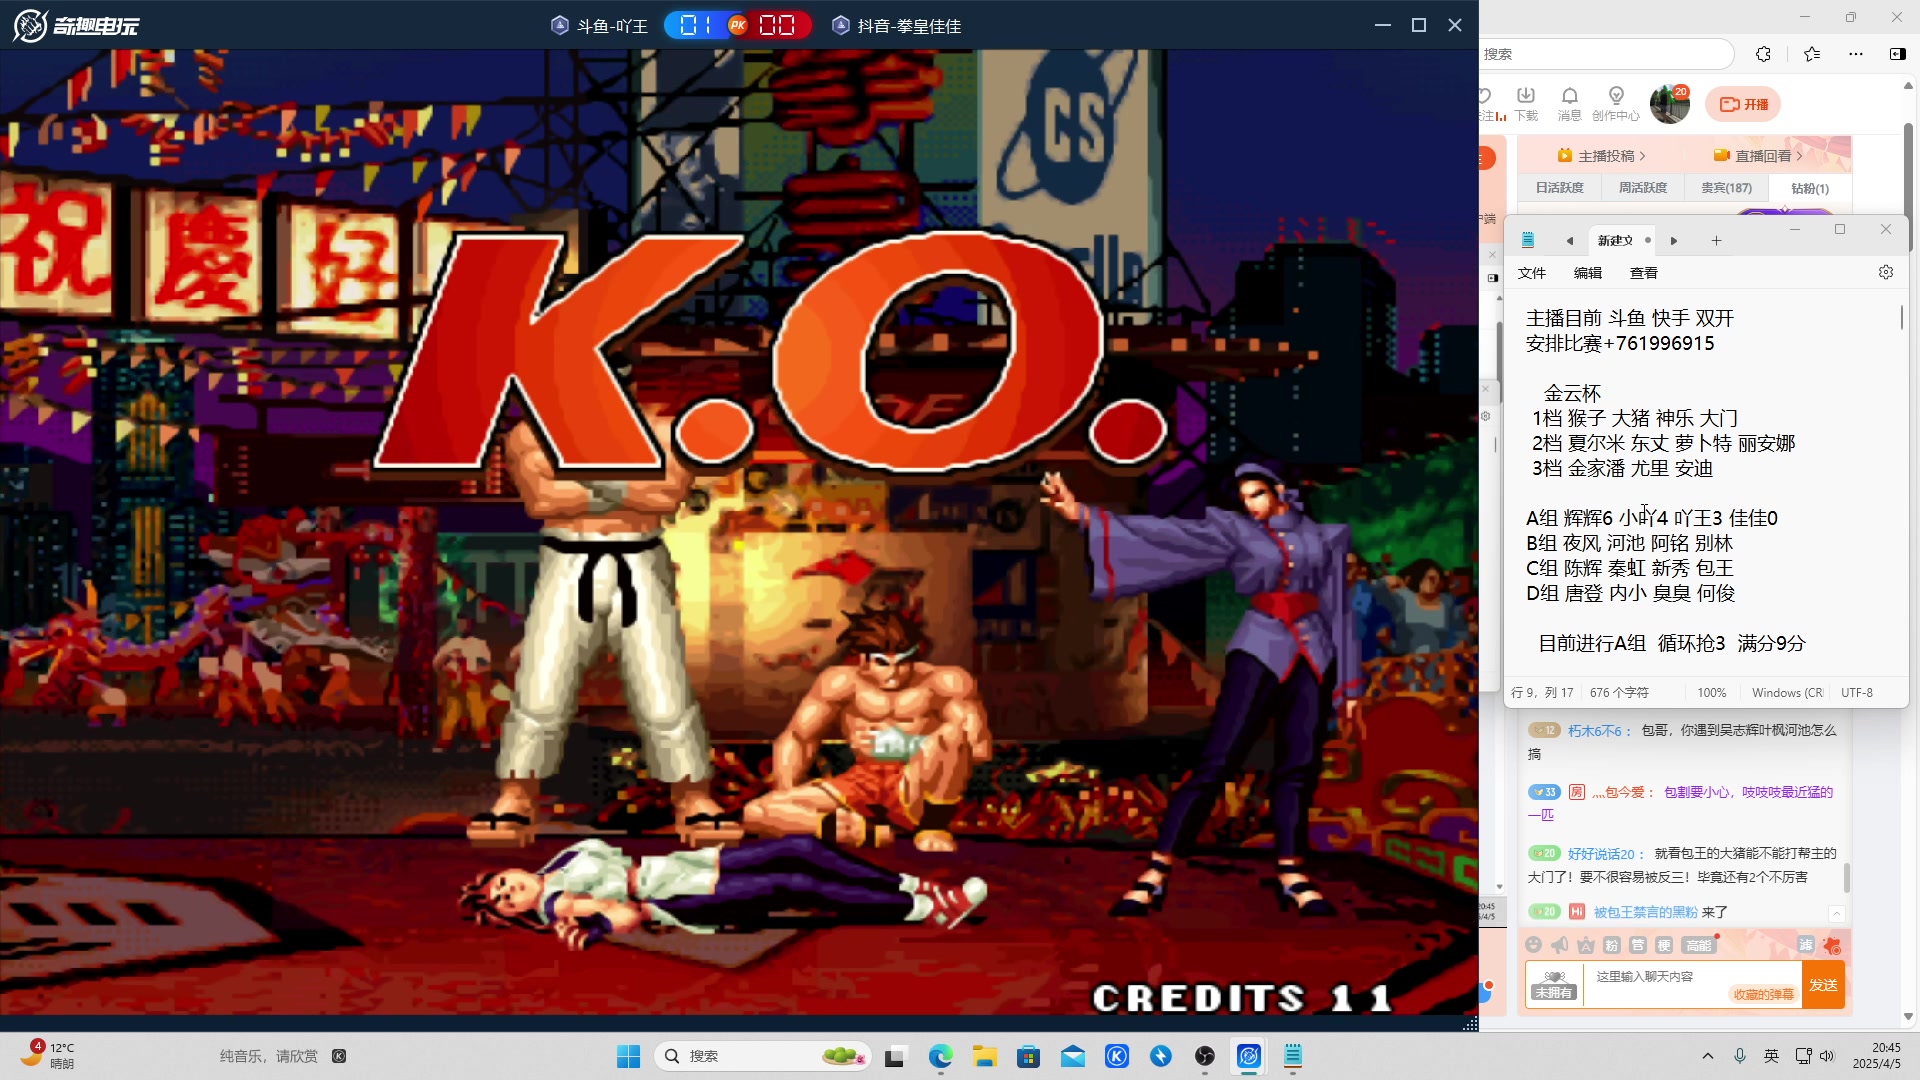Open Microsoft Edge from taskbar
Screen dimensions: 1920x1080
point(940,1056)
